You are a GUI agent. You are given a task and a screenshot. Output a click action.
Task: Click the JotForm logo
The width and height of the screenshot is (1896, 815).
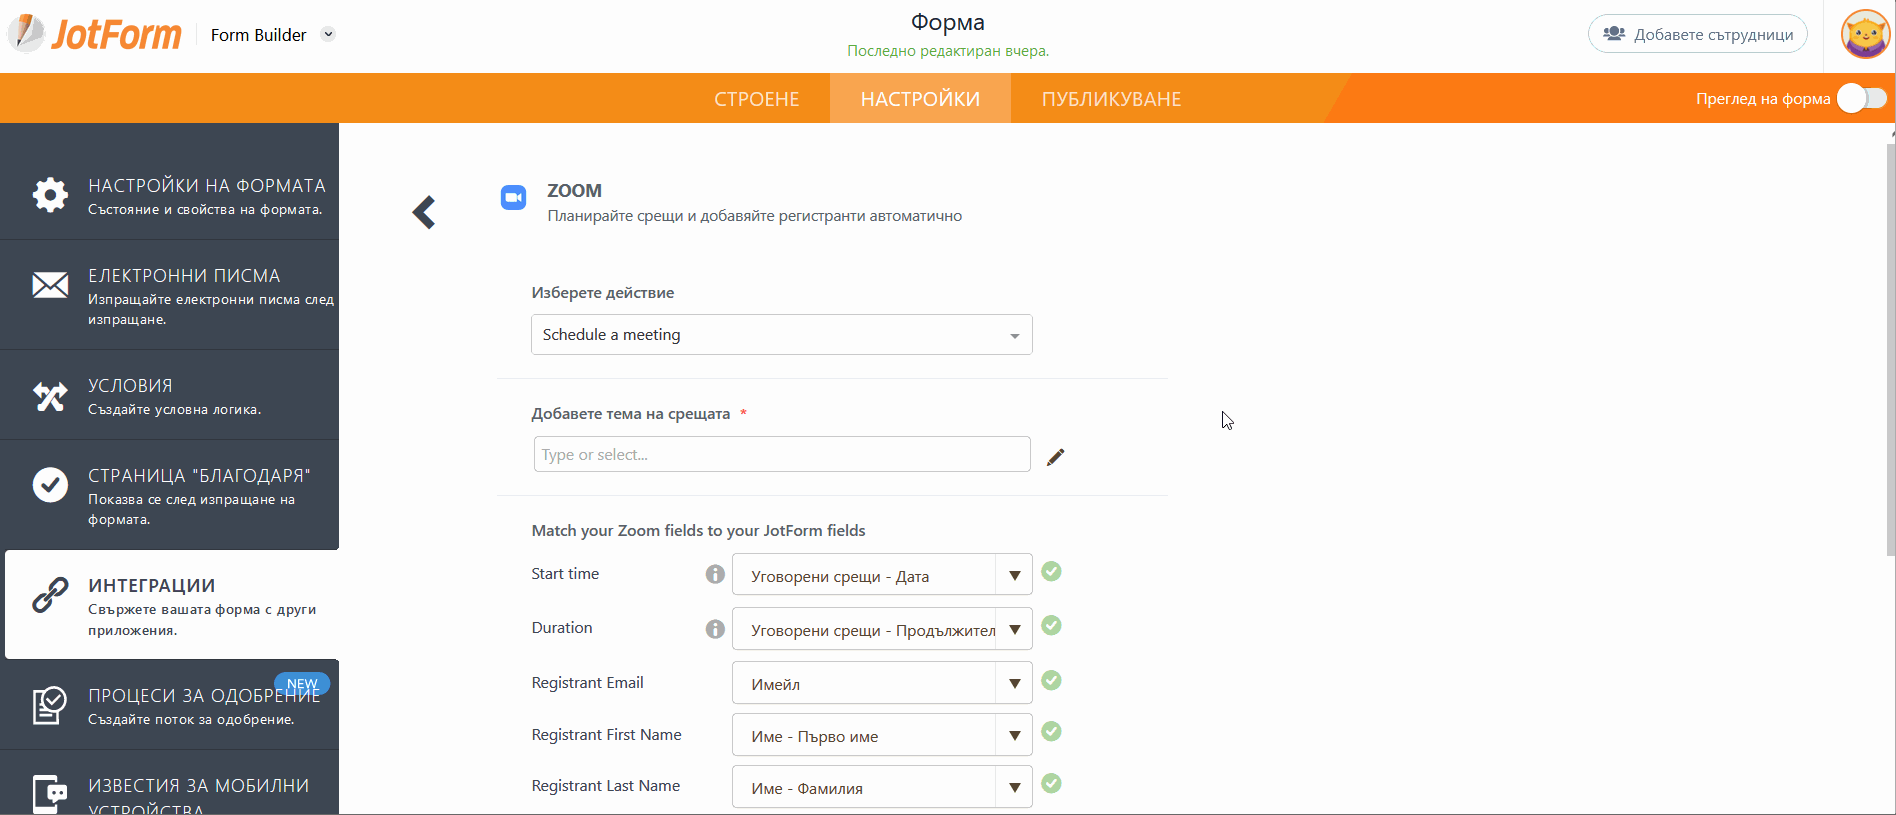coord(96,35)
